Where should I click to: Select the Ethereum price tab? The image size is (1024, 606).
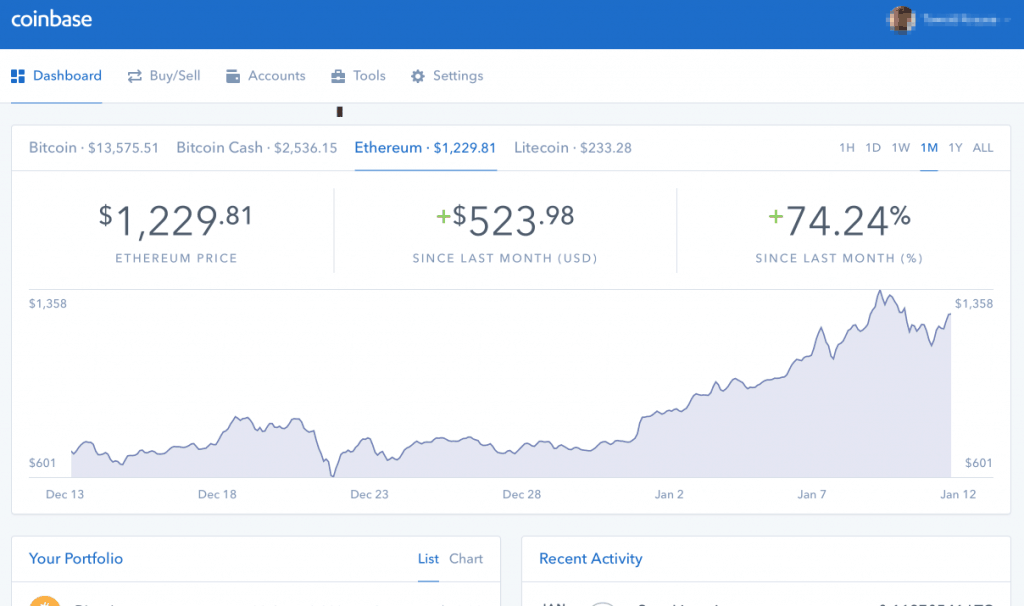[x=425, y=148]
